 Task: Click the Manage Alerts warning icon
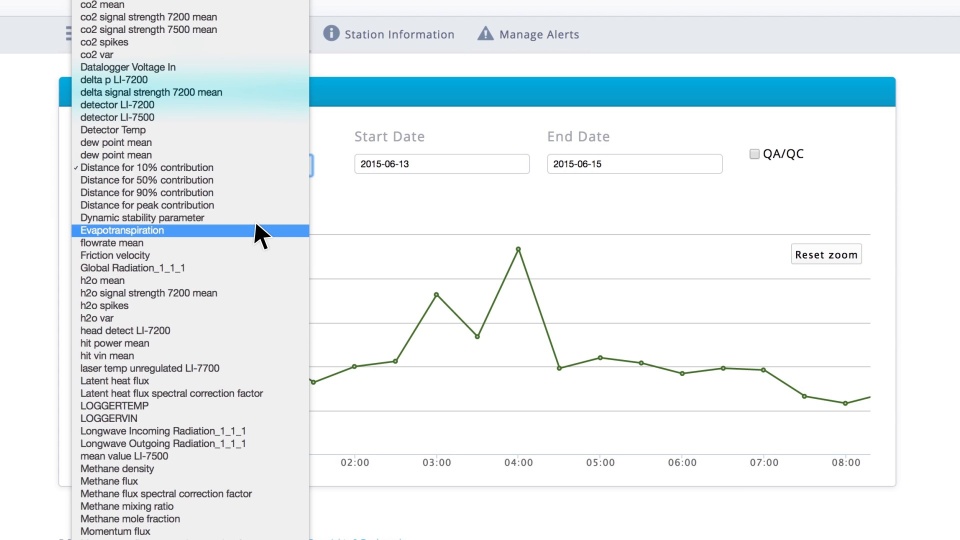pos(485,34)
